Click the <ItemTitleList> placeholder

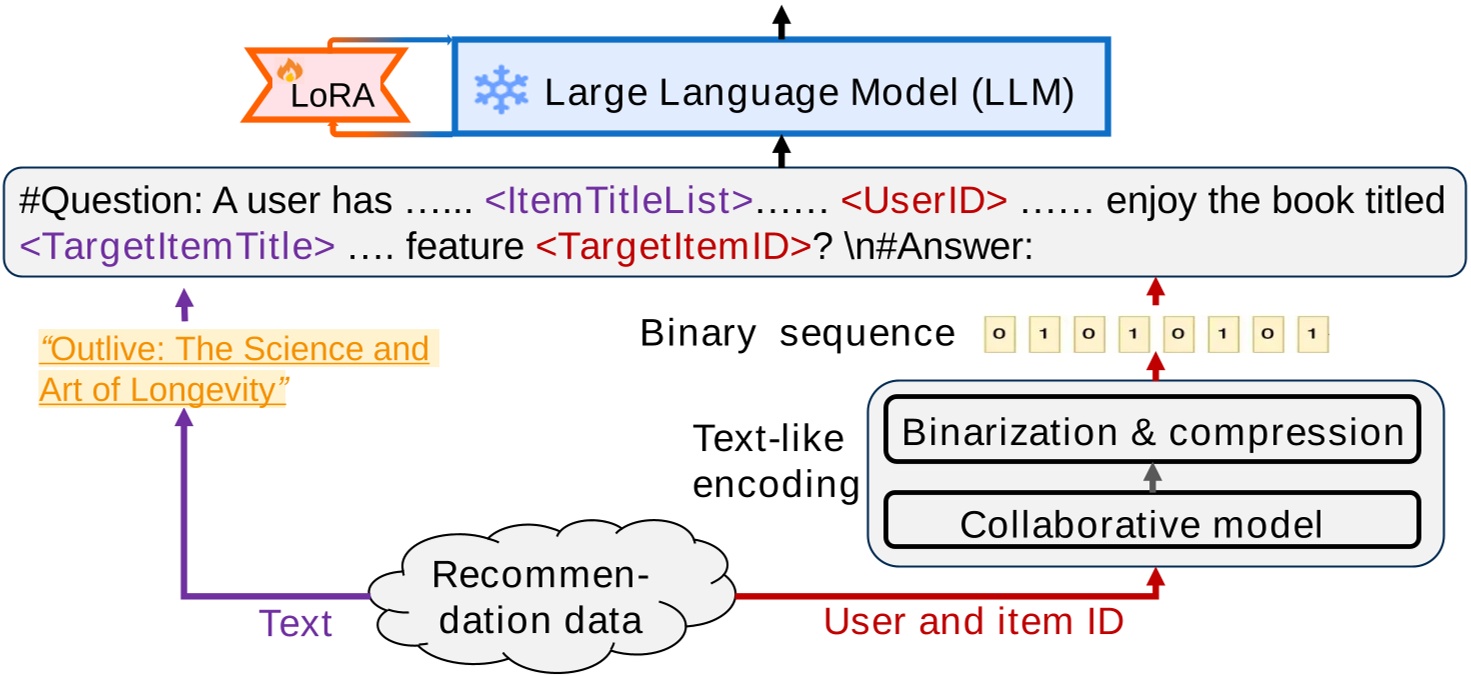click(x=617, y=202)
